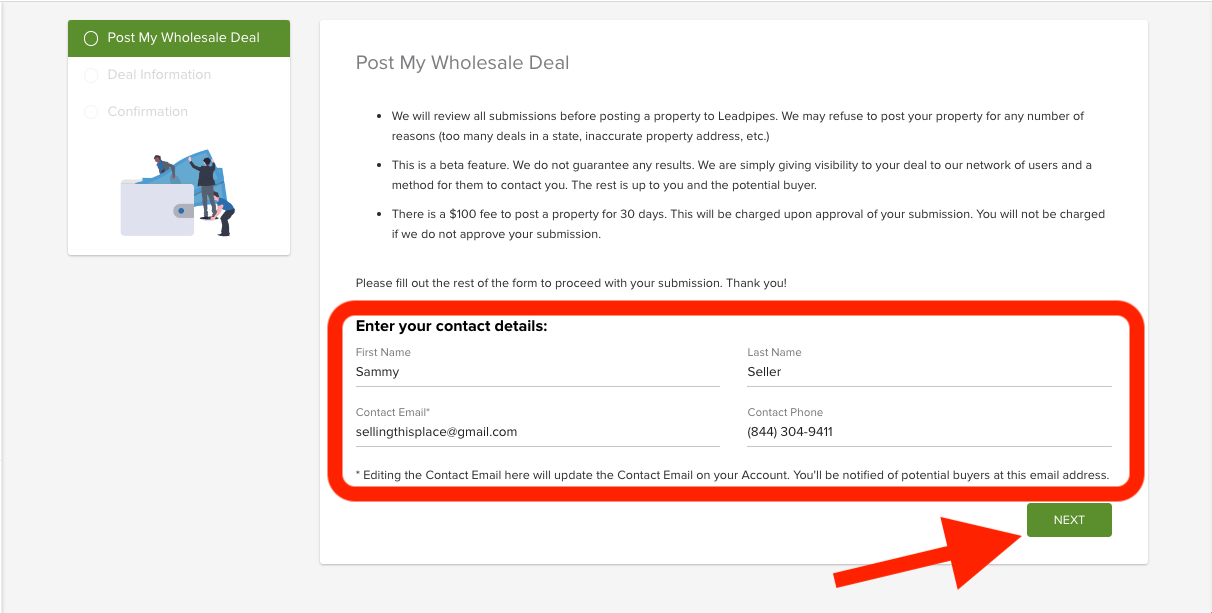The width and height of the screenshot is (1212, 613).
Task: Click the Contact Phone label
Action: point(785,412)
